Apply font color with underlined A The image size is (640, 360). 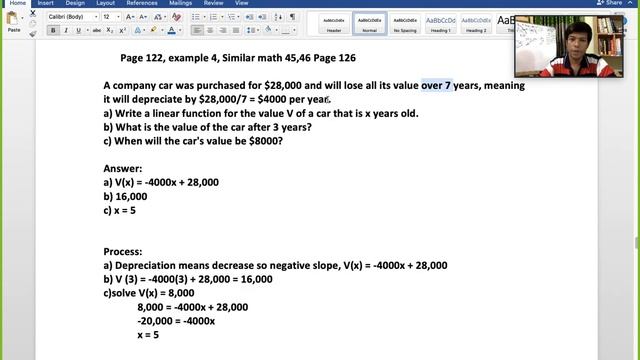[x=171, y=30]
